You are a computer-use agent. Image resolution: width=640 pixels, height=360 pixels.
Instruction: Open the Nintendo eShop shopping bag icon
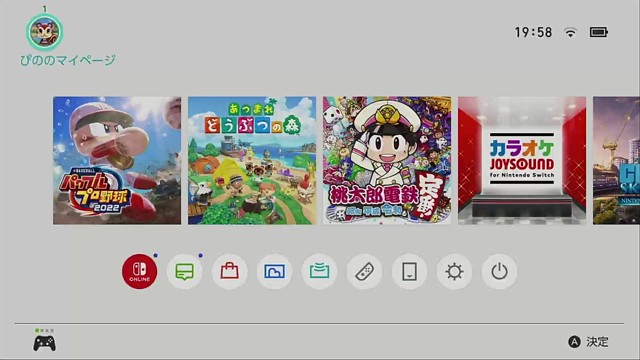[x=229, y=271]
